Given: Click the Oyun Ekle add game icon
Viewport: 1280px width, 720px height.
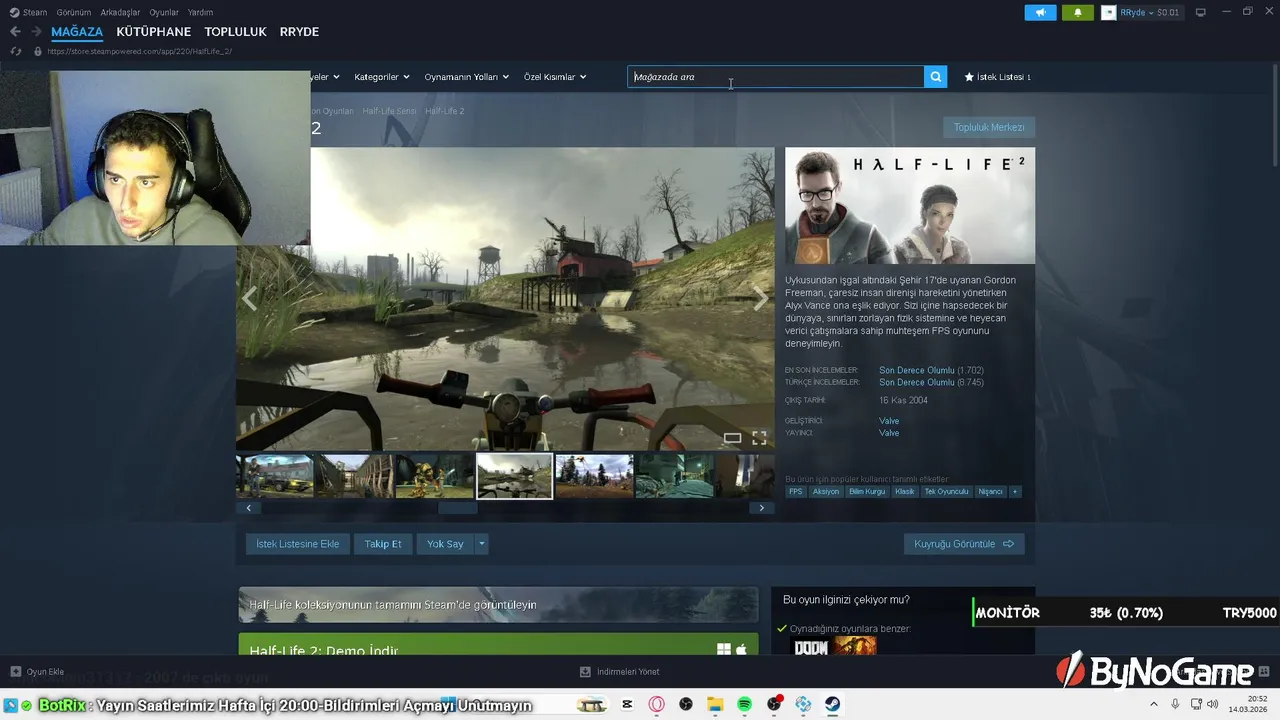Looking at the screenshot, I should [16, 672].
